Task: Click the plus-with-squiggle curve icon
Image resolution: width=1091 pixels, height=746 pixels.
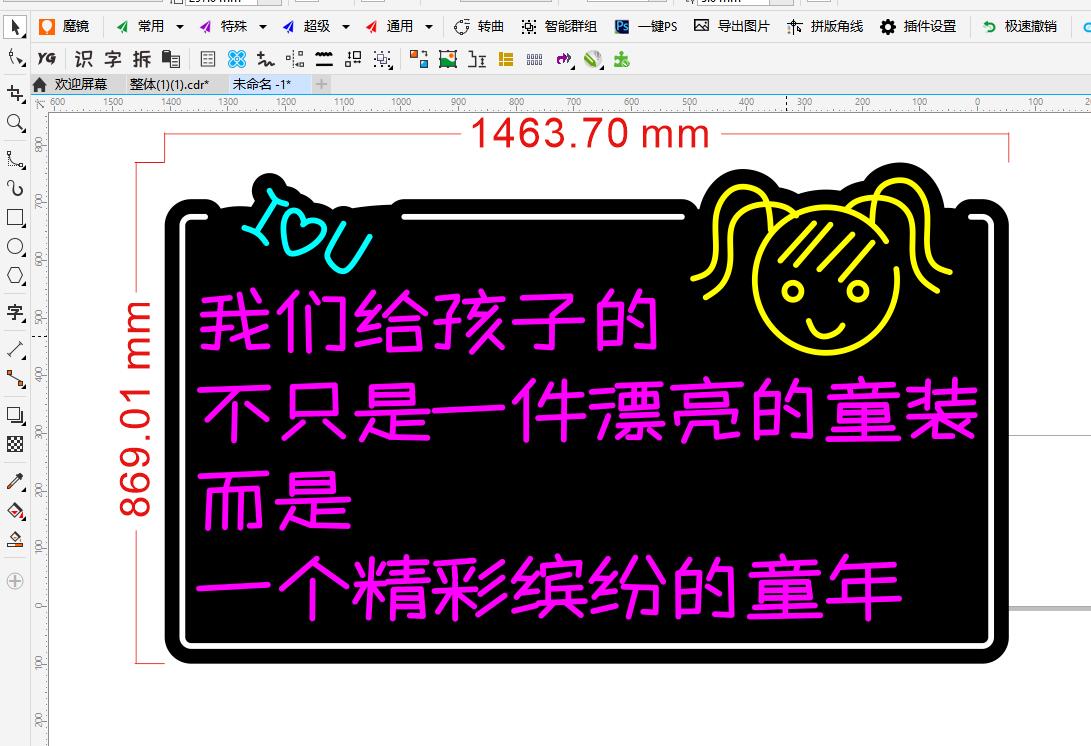Action: tap(265, 59)
